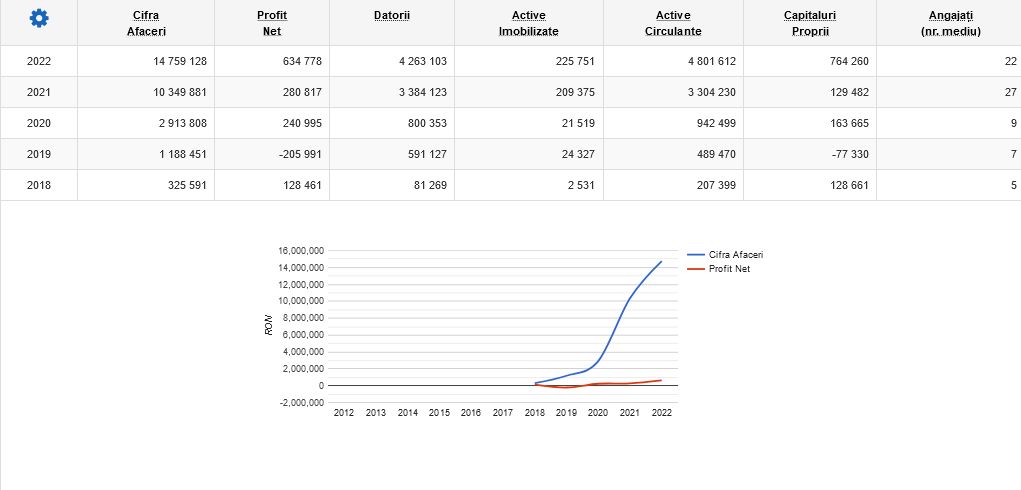Viewport: 1021px width, 490px height.
Task: Click the Active Circulante header
Action: coord(673,23)
